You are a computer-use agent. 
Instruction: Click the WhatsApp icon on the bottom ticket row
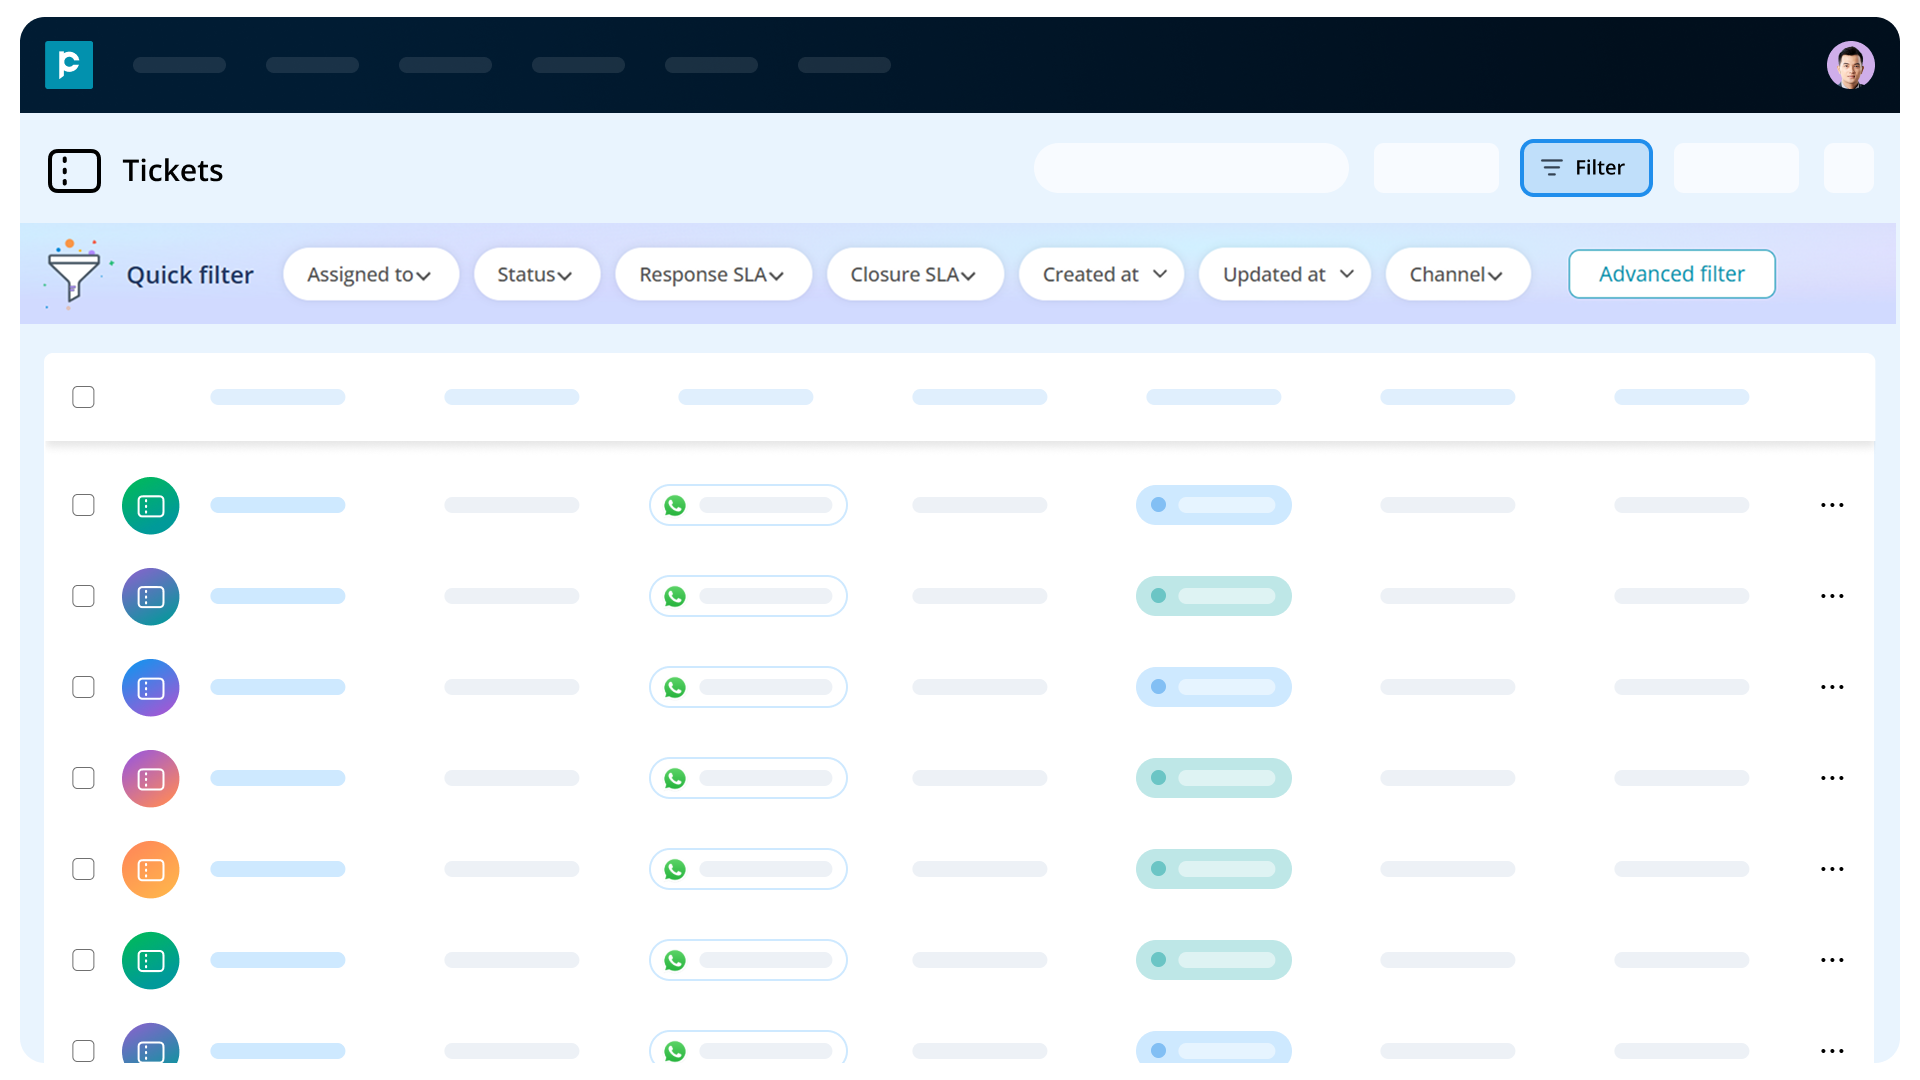pos(675,1051)
